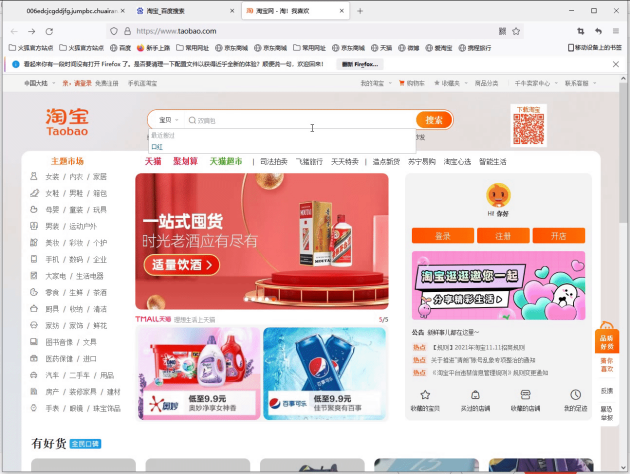Open the 百度 bookmark

pos(121,48)
